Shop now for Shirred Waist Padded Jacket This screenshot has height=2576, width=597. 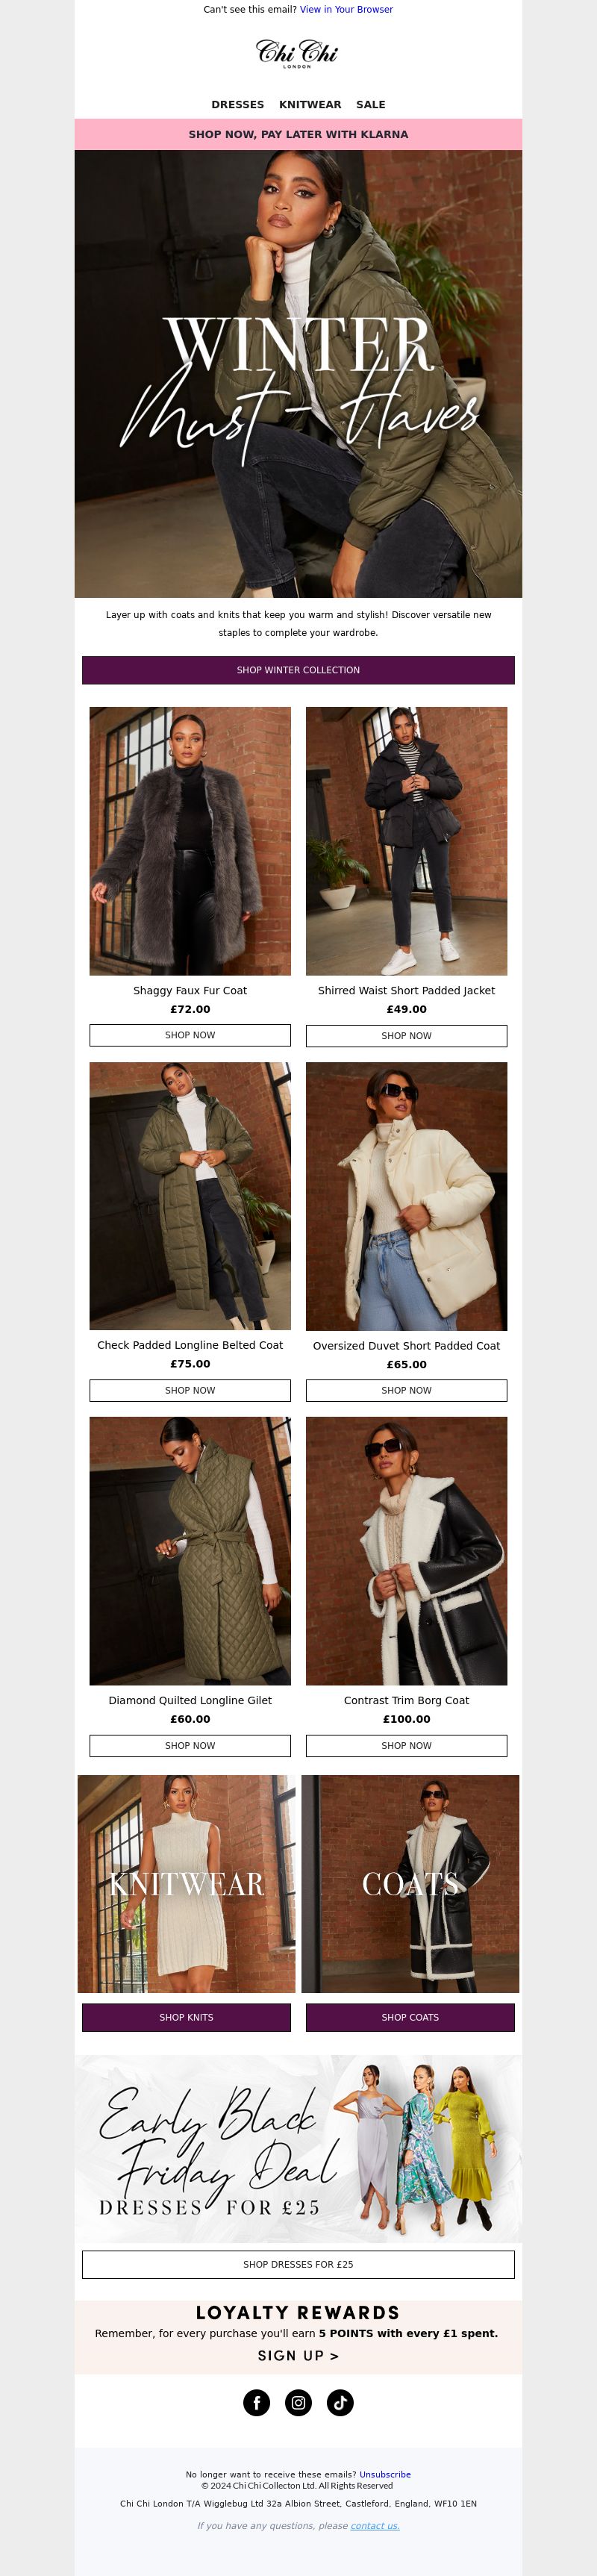pos(406,1035)
